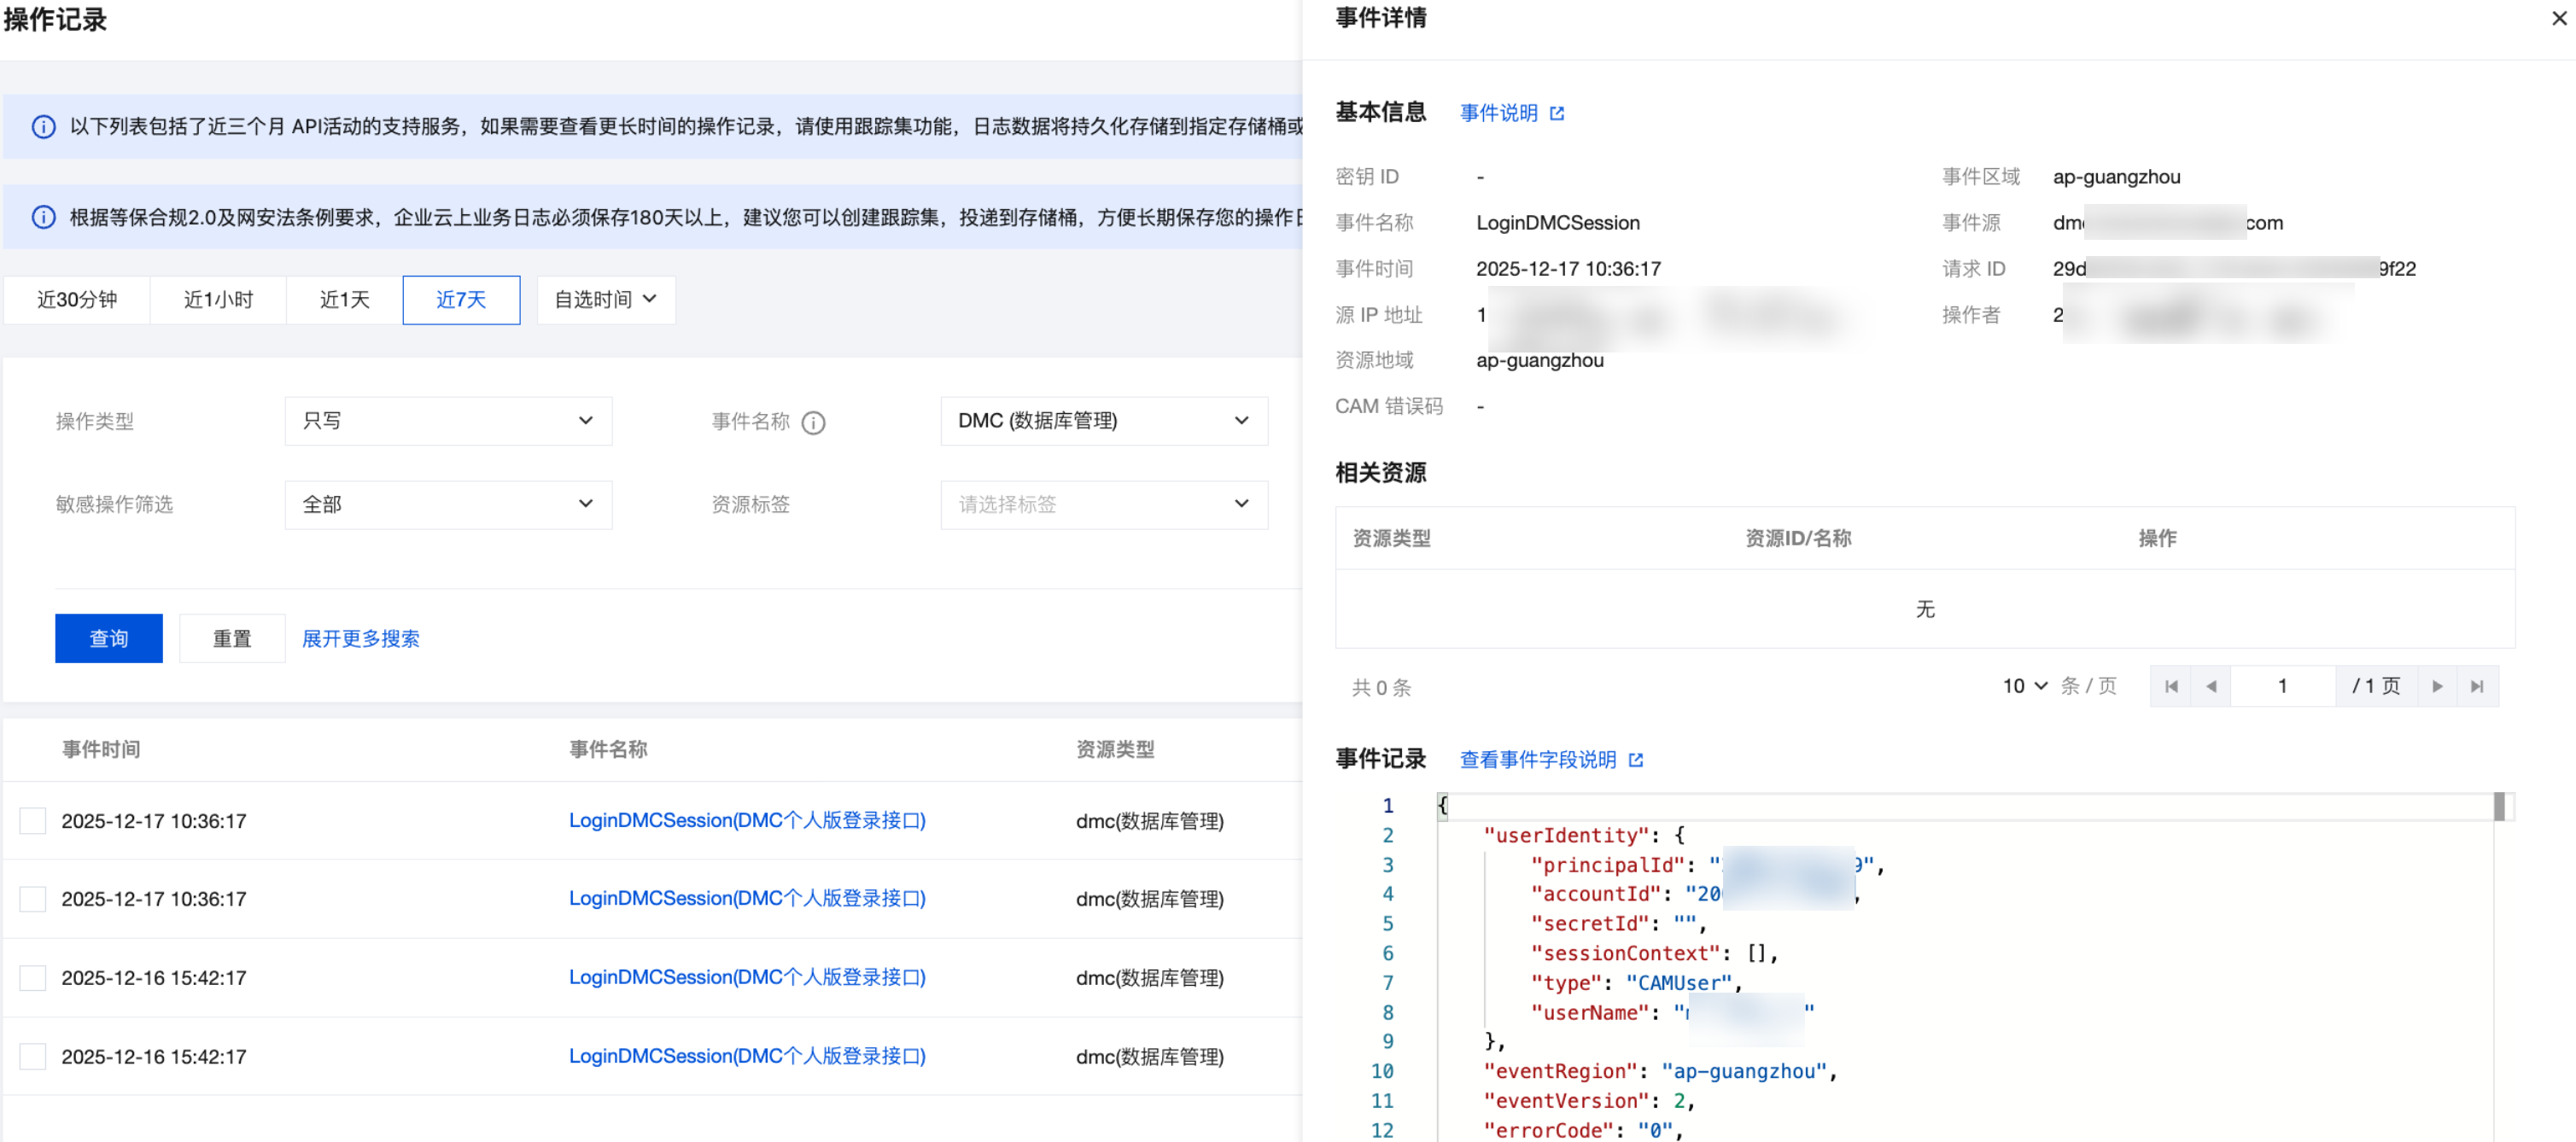
Task: Open the 请选择标签 resource tag dropdown
Action: (1103, 505)
